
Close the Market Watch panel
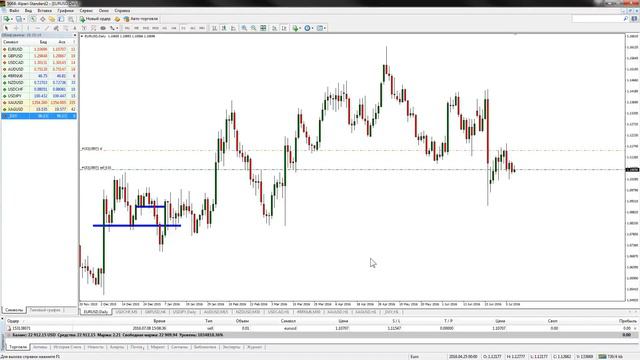(x=75, y=36)
